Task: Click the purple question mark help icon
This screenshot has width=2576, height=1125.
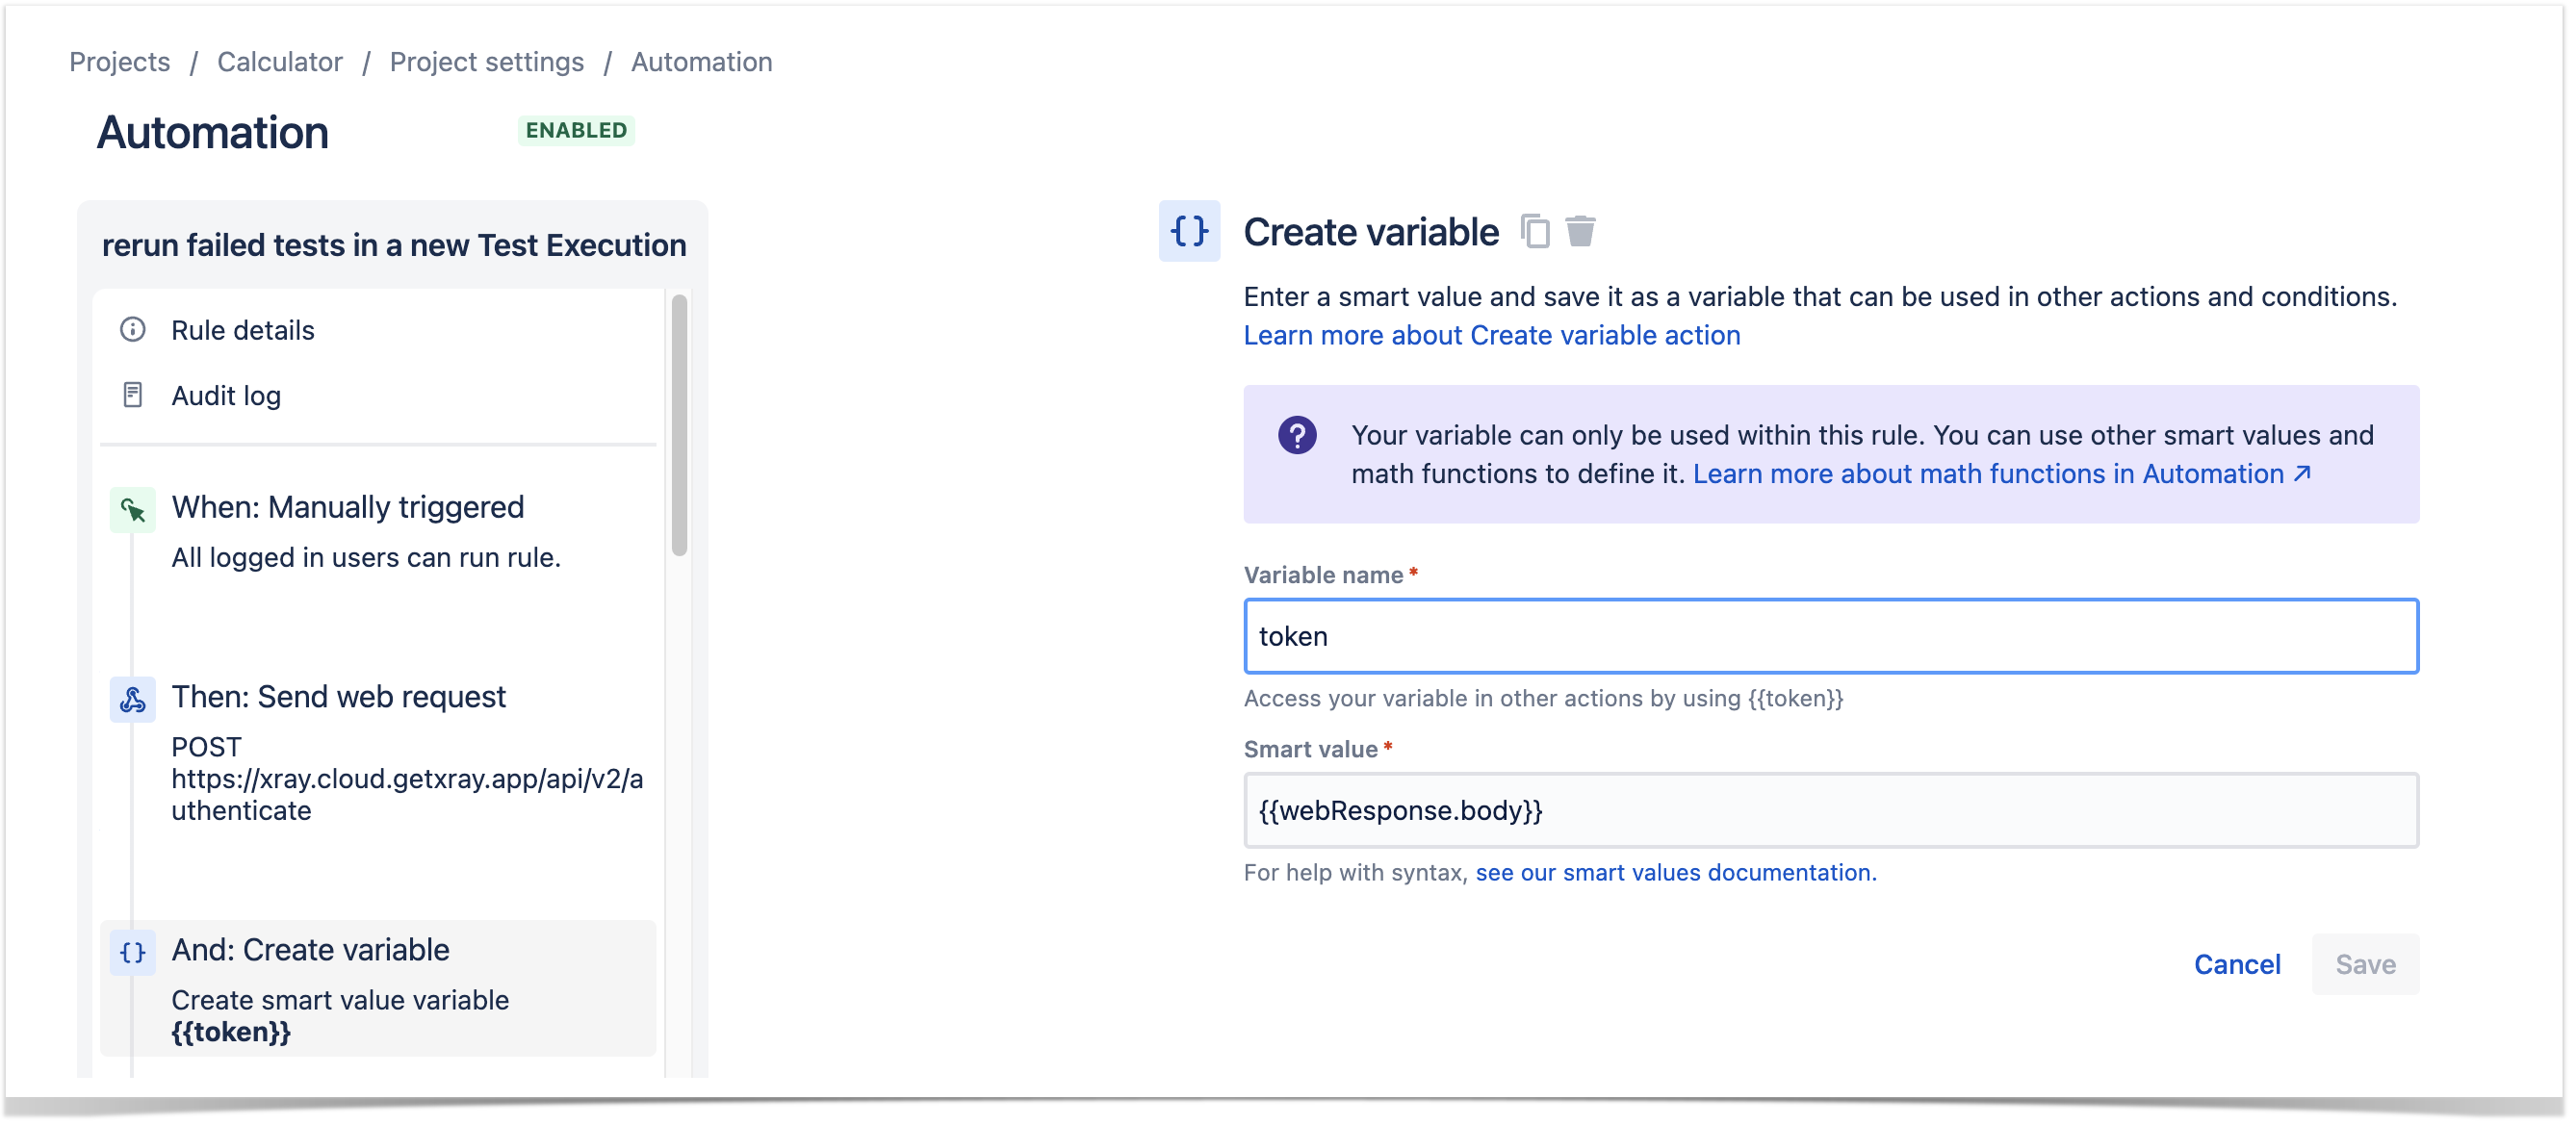Action: click(x=1297, y=435)
